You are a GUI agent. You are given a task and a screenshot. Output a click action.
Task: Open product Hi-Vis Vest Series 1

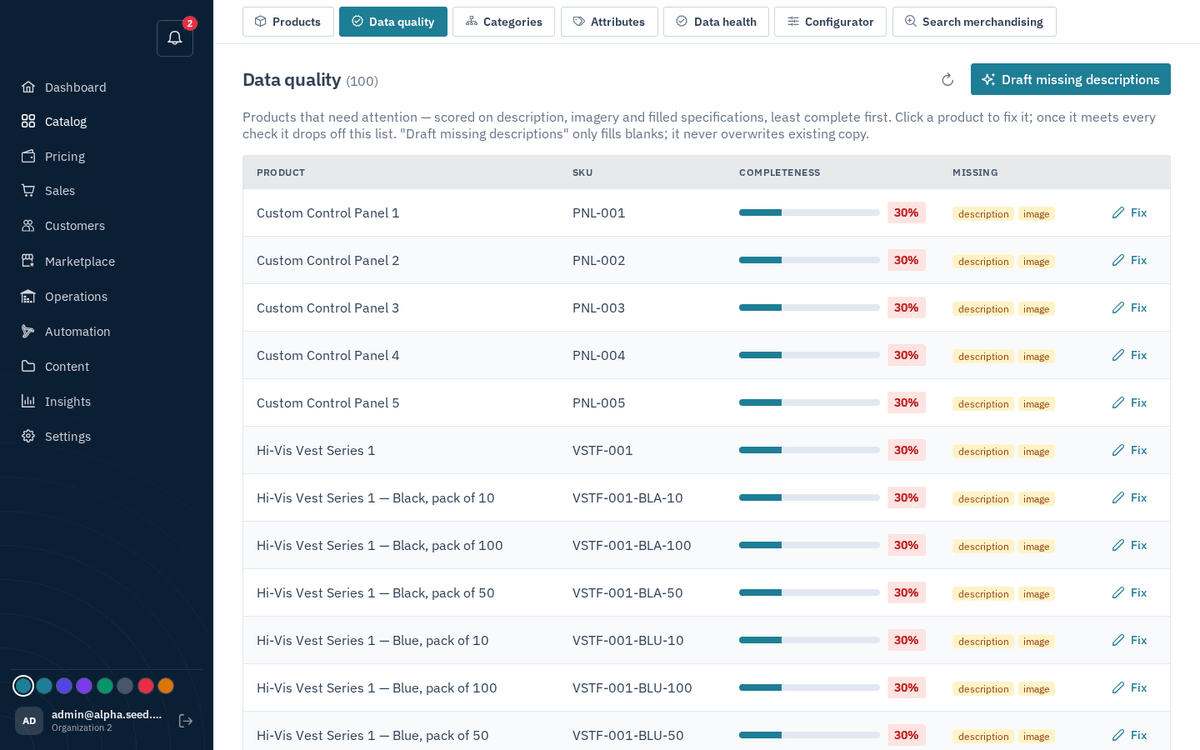coord(316,450)
